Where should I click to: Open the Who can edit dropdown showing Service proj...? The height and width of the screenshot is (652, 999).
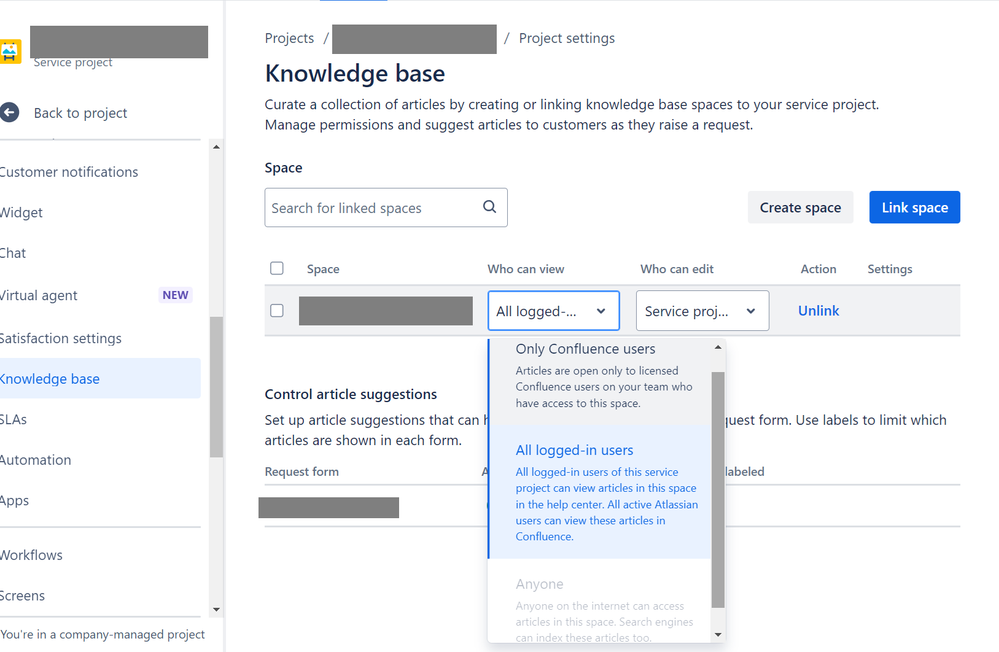[x=702, y=311]
